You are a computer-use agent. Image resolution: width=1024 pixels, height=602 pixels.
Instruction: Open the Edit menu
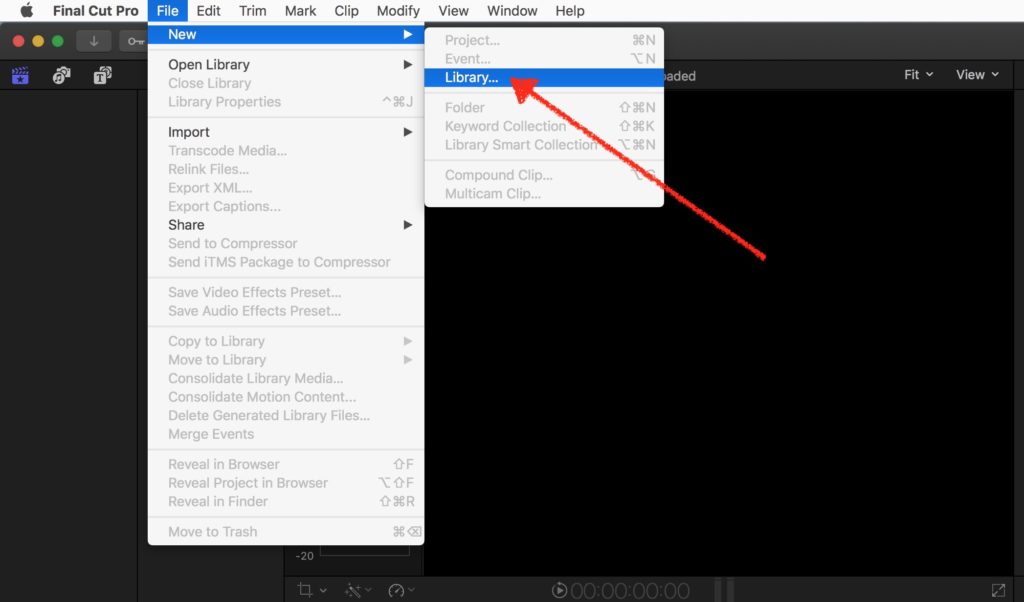(208, 10)
